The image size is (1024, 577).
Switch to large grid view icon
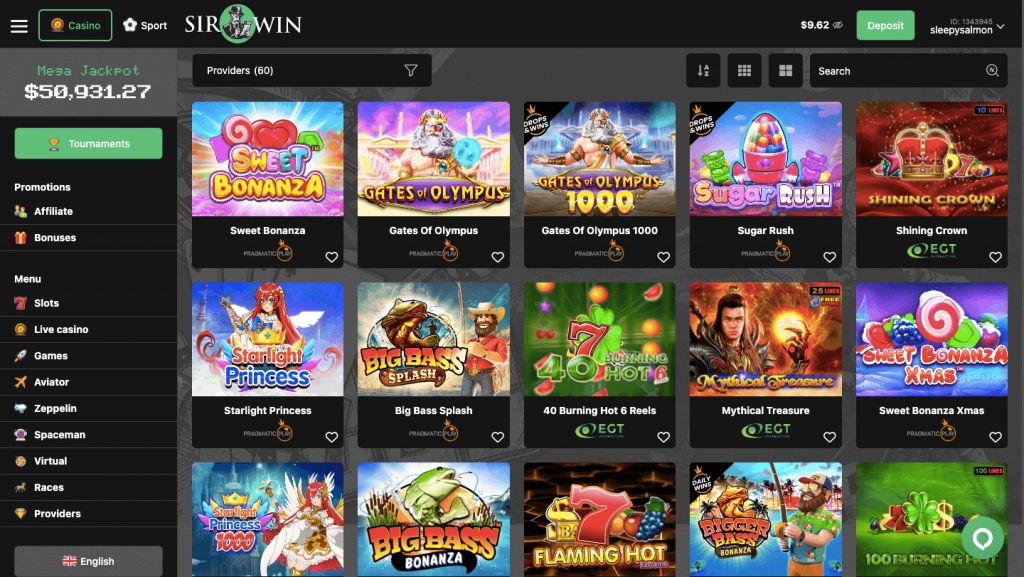click(786, 70)
